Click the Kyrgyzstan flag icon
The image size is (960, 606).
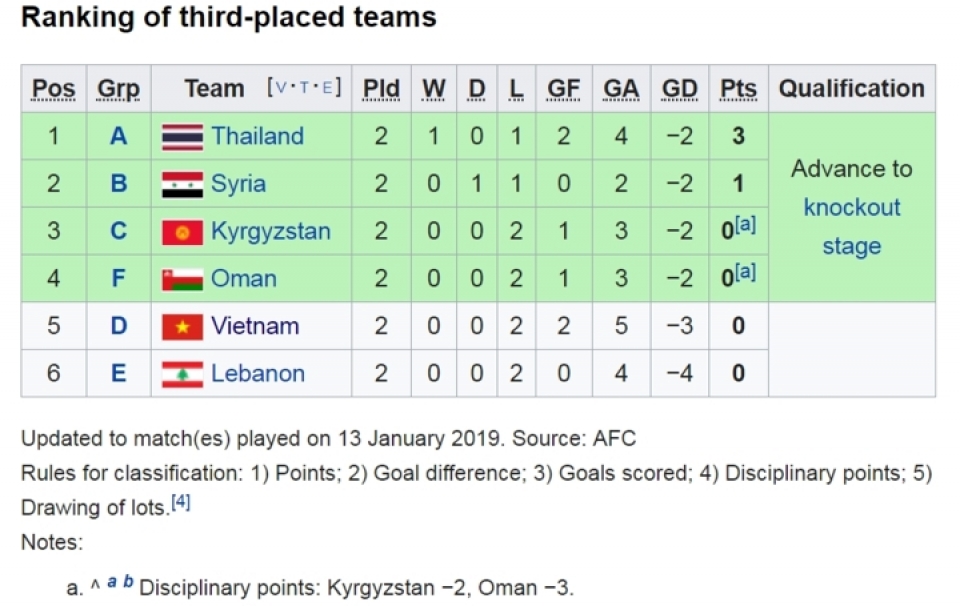coord(182,232)
